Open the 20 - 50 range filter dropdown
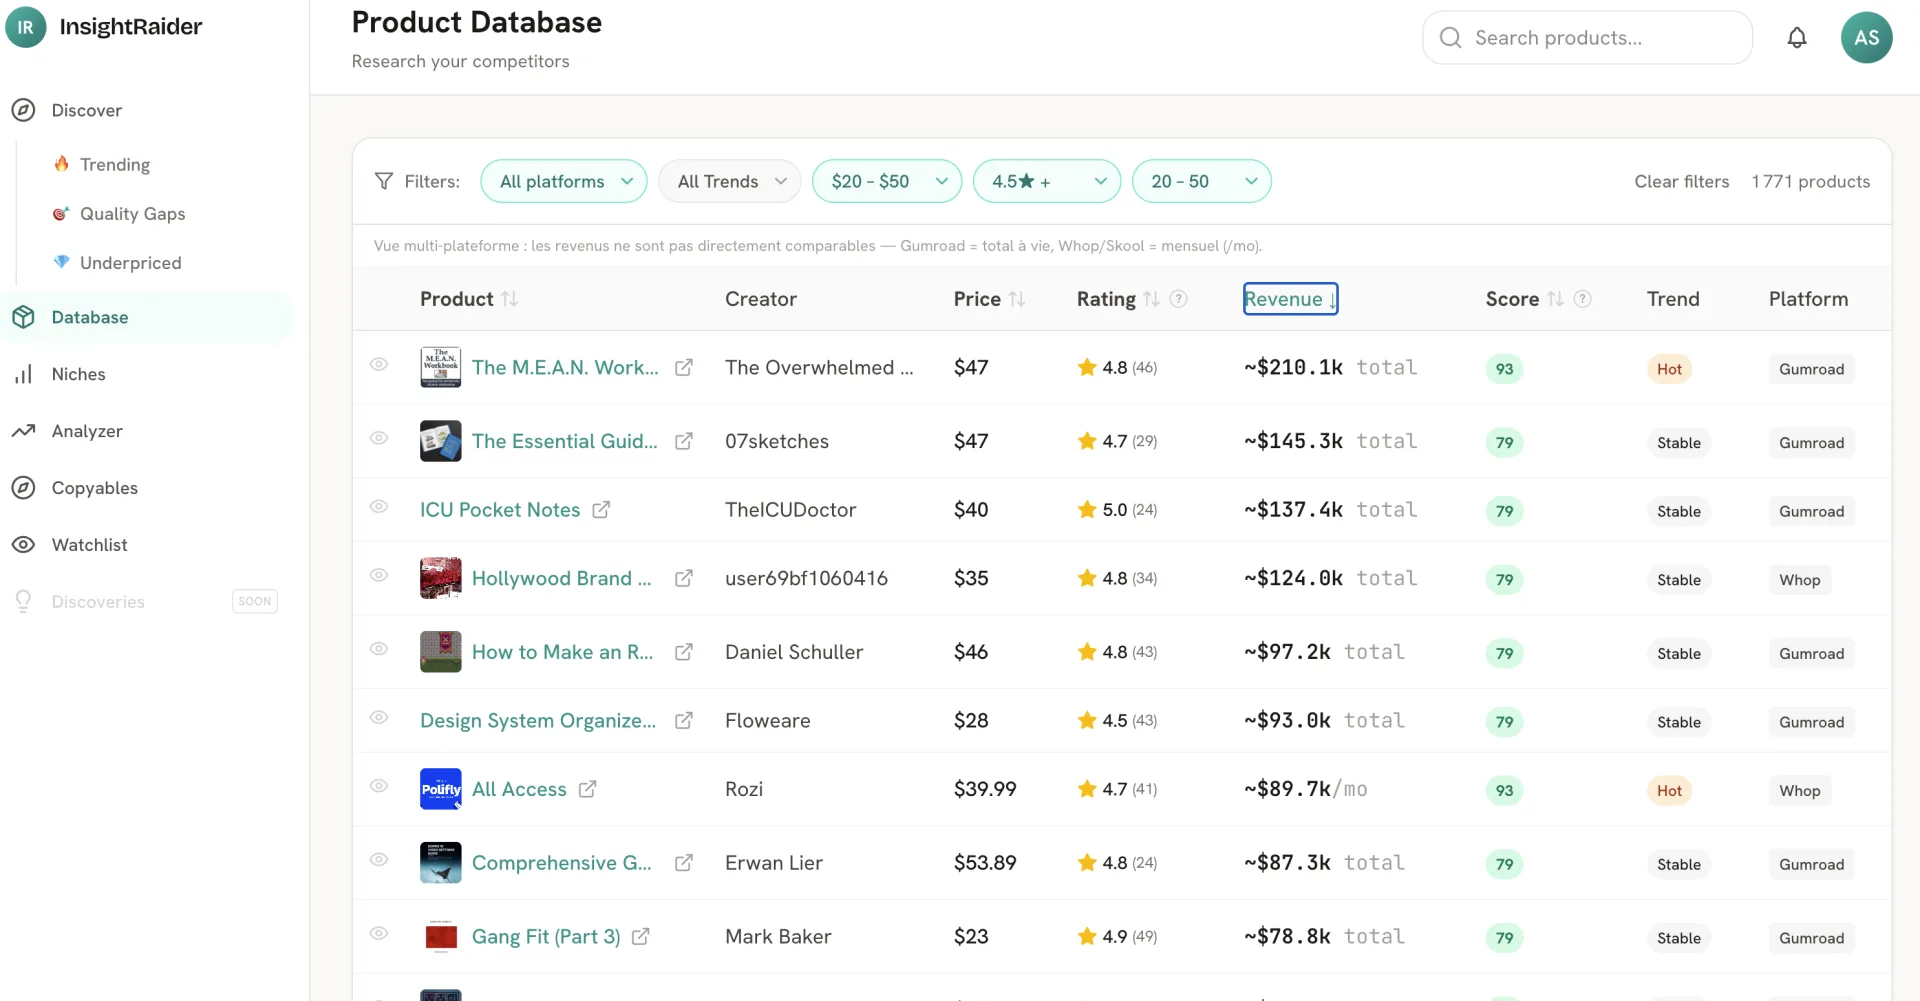Image resolution: width=1920 pixels, height=1001 pixels. (x=1202, y=181)
